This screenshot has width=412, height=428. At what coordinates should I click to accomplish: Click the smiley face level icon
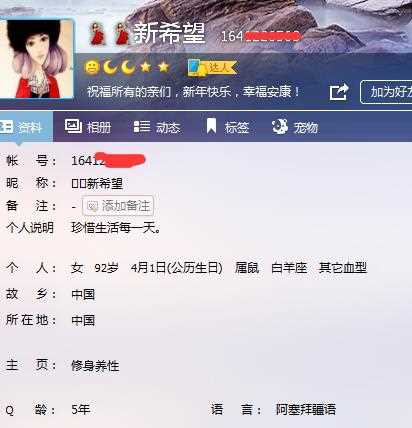pos(92,67)
